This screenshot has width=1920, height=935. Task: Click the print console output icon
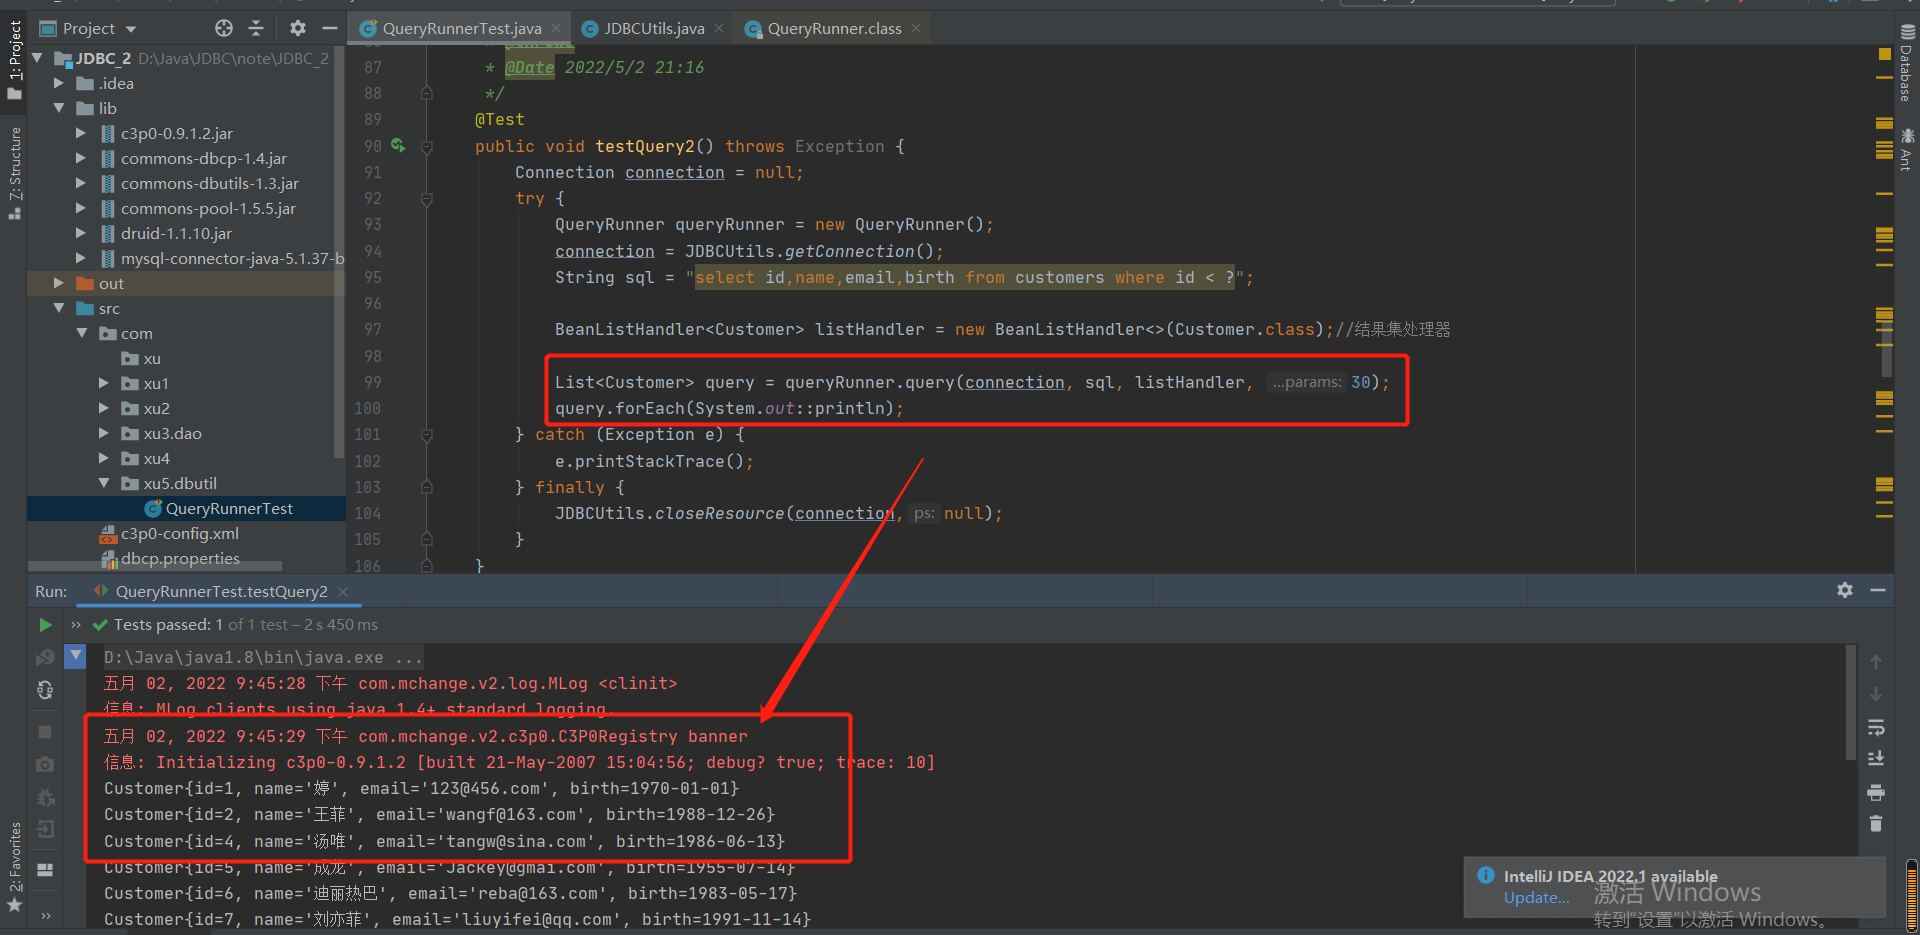pos(1876,792)
